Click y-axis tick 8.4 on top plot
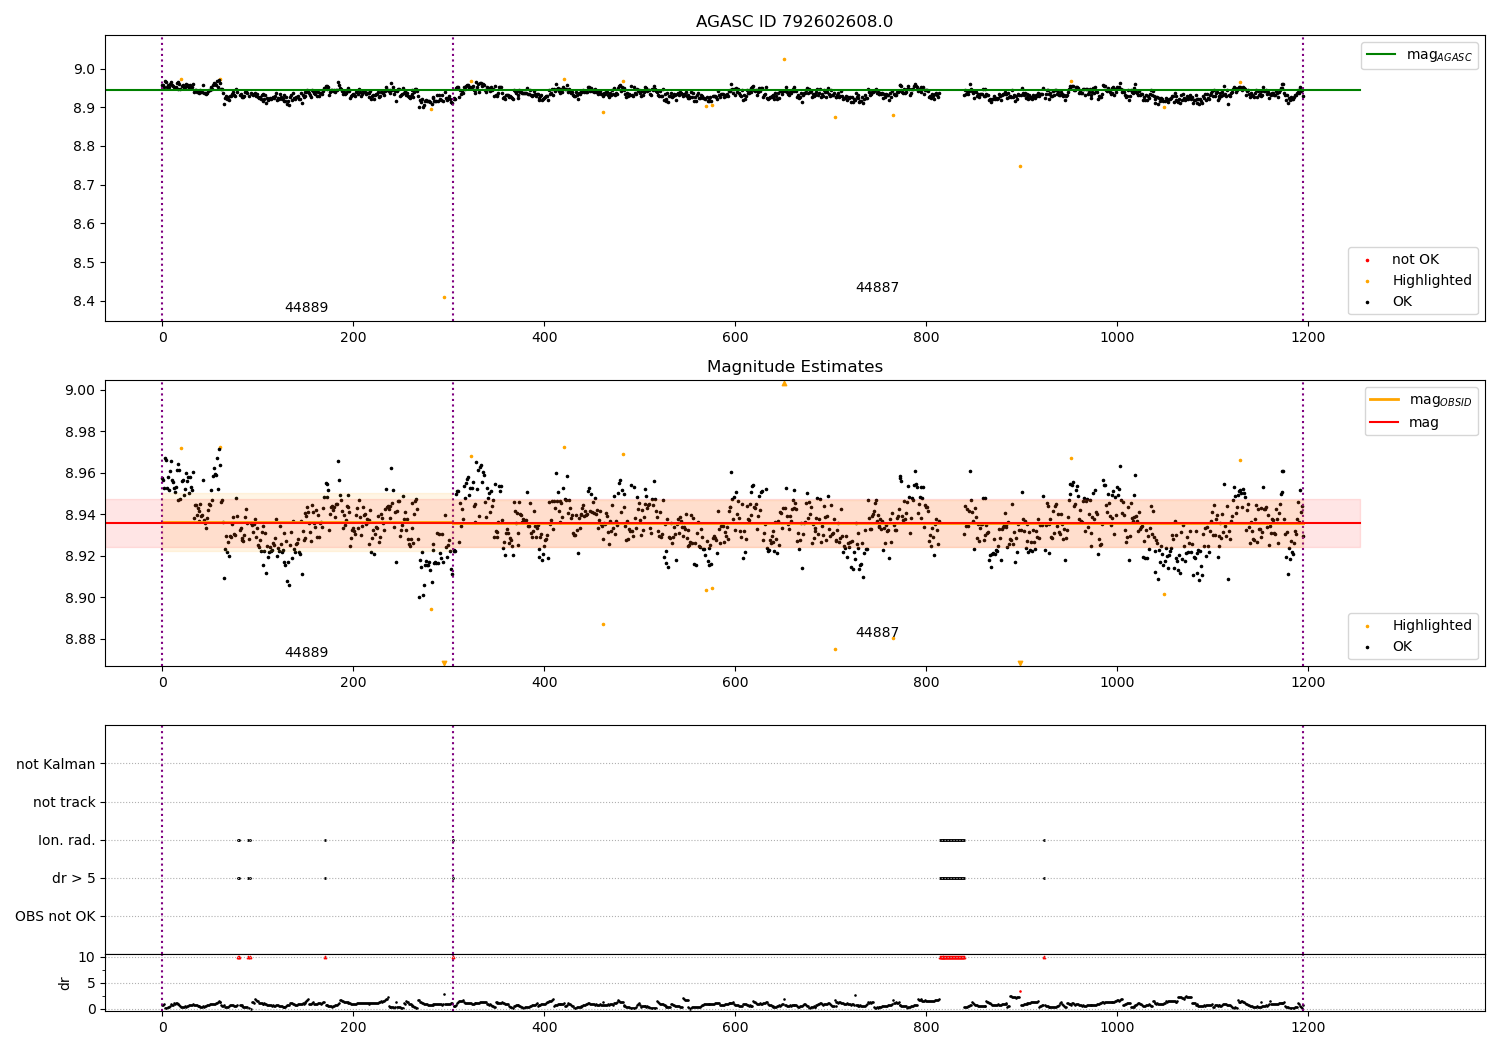 point(85,302)
